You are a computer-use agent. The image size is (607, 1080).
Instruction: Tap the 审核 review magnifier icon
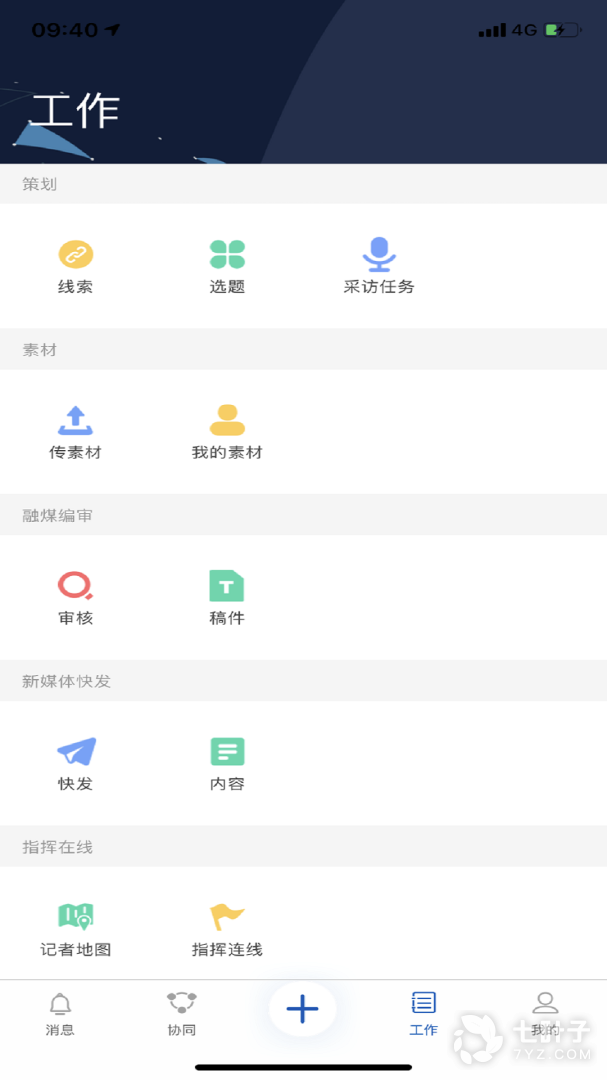(x=75, y=586)
